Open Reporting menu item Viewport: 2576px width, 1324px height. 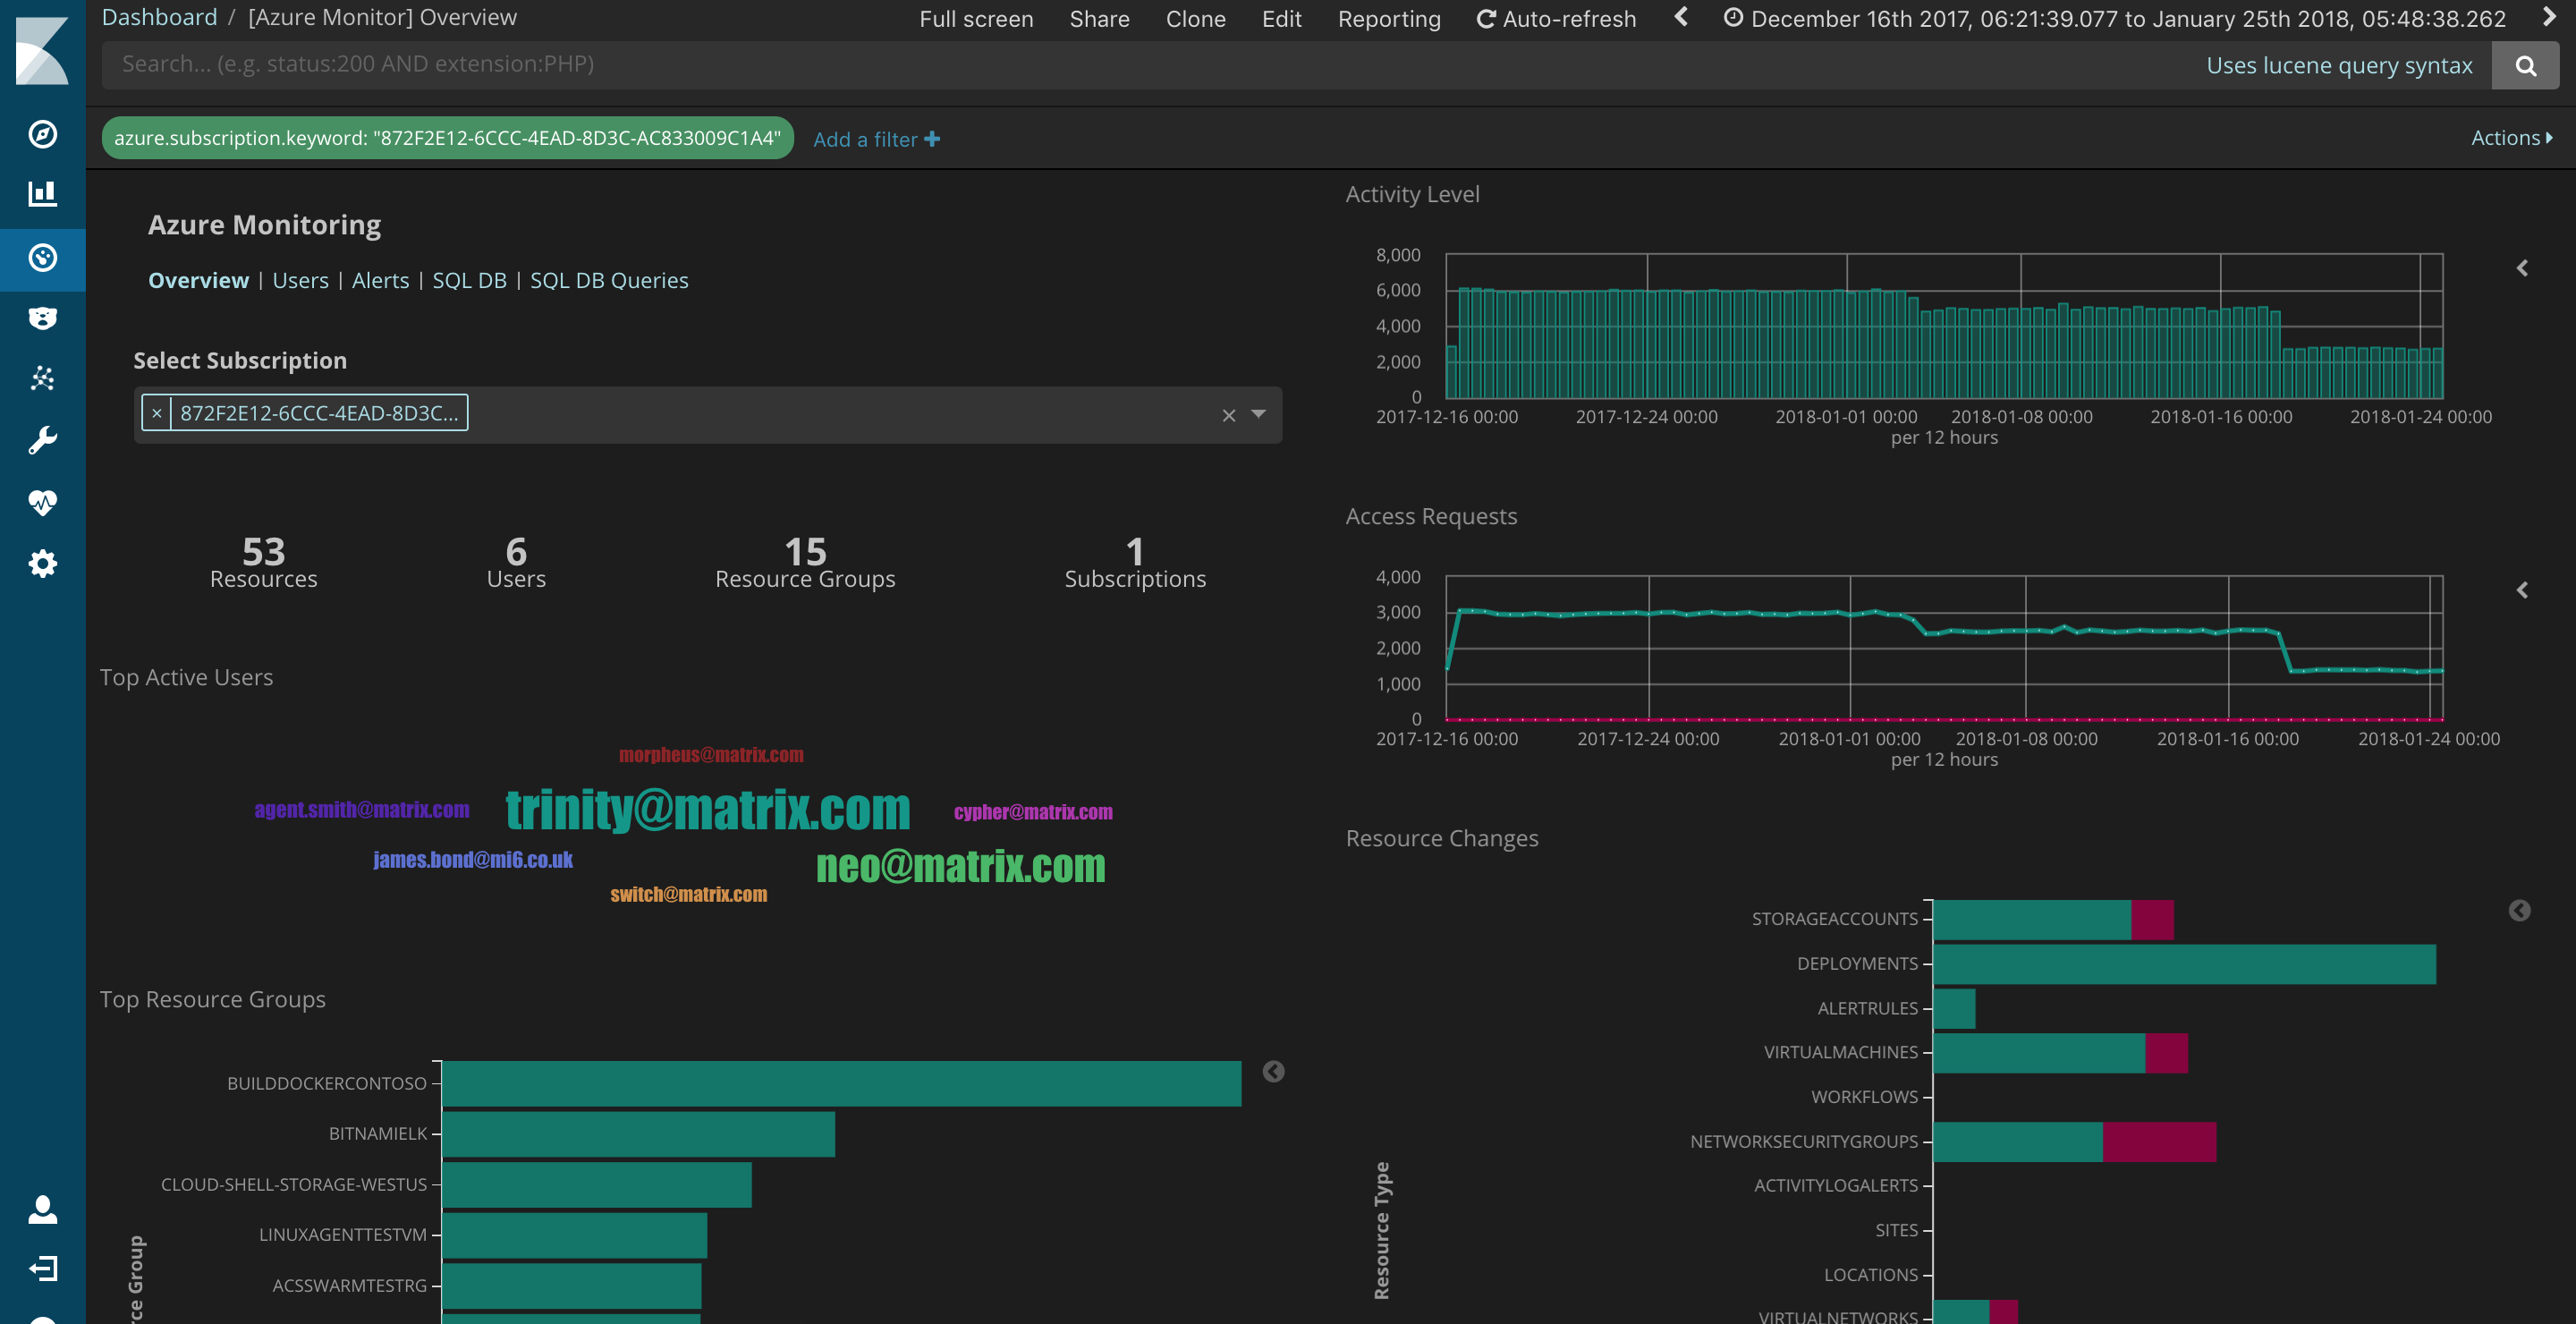click(1389, 19)
